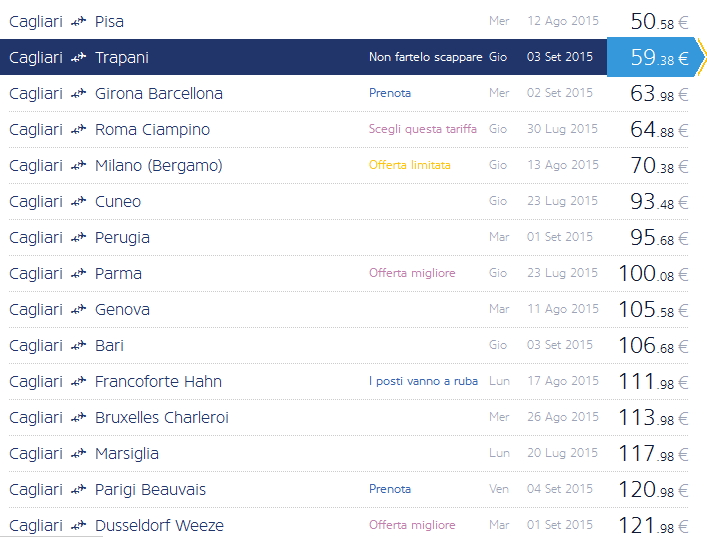Click Prenota link for Parigi Beauvais
This screenshot has width=707, height=537.
[390, 489]
